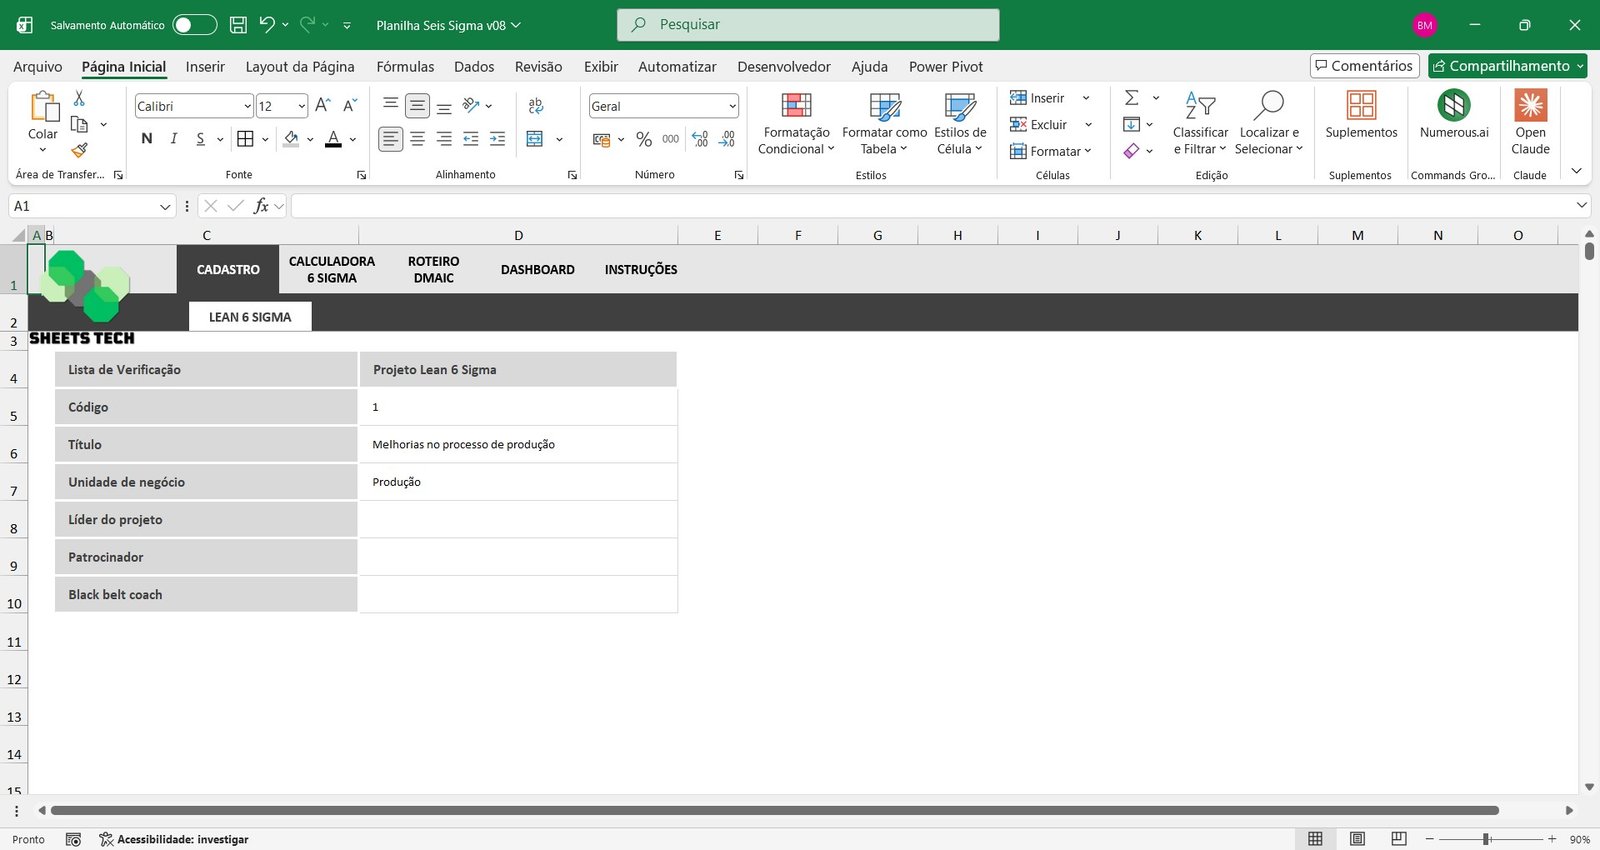Switch to Page Layout view in status bar
Viewport: 1600px width, 850px height.
1357,839
